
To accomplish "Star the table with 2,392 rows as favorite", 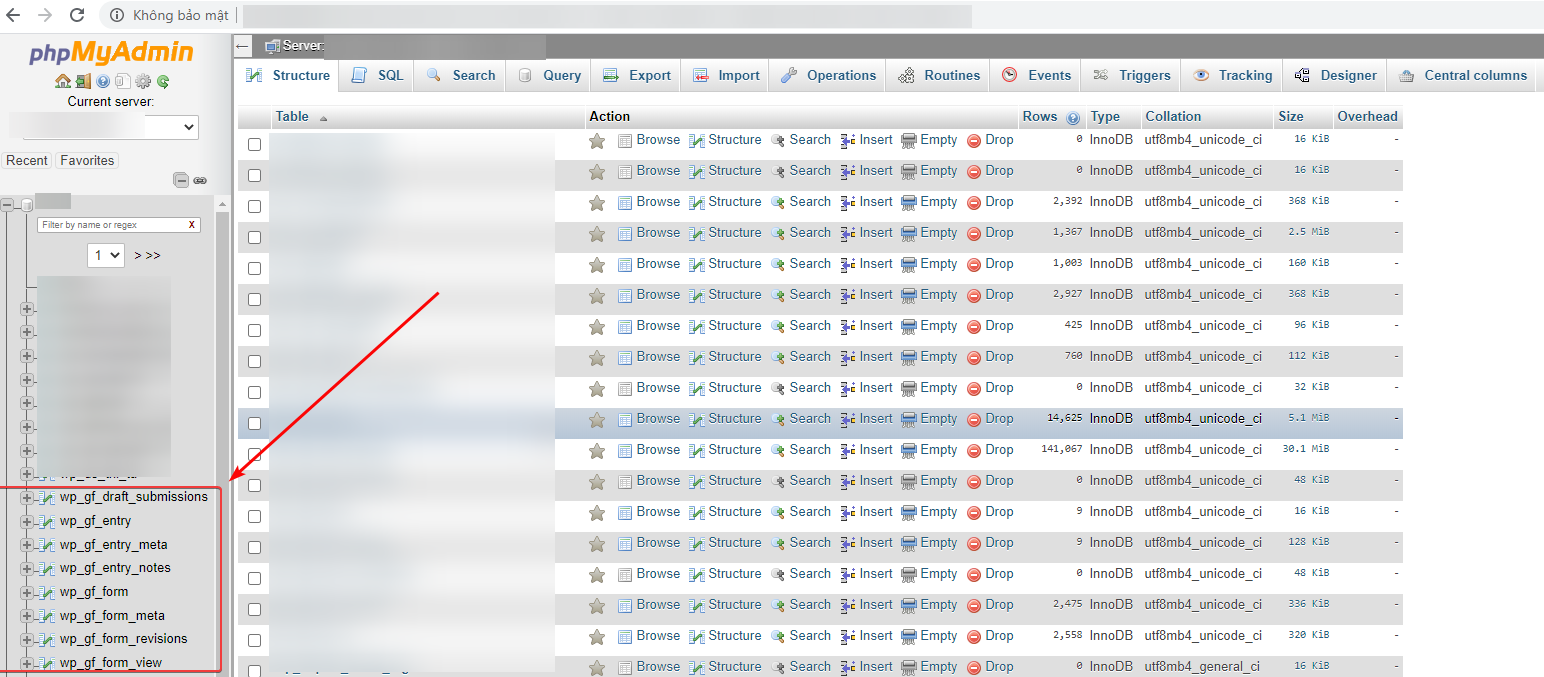I will (x=597, y=203).
